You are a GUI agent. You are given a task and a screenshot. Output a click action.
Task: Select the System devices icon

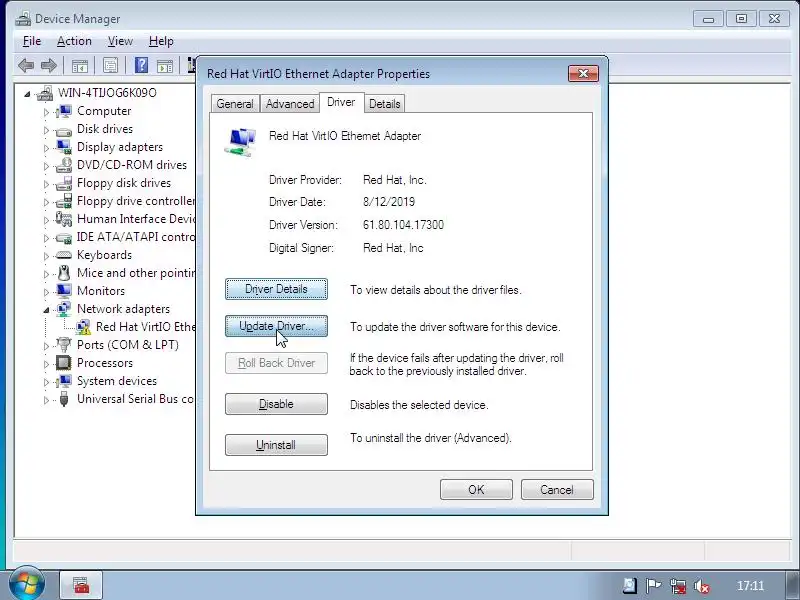coord(64,381)
